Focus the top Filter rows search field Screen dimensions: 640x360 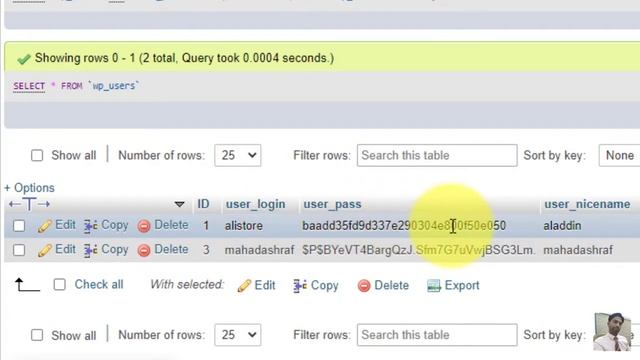pos(437,156)
